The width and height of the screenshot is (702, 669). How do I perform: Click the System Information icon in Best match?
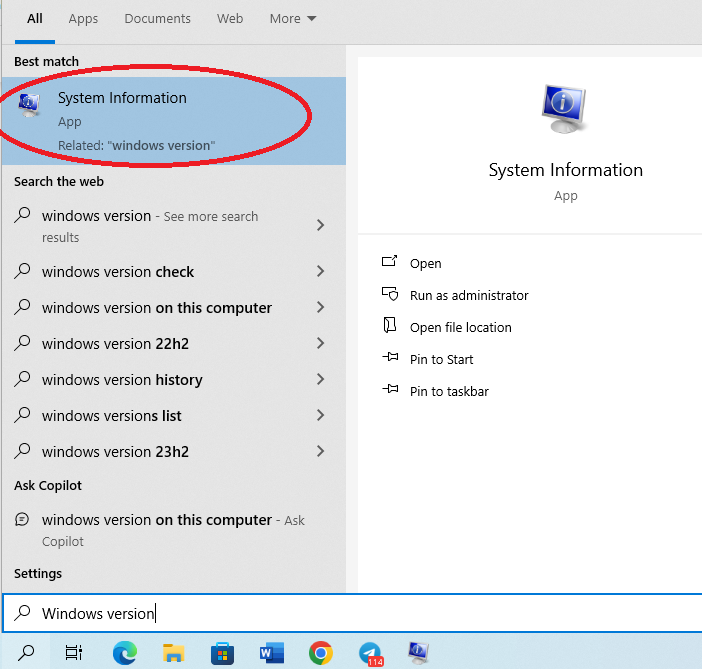[29, 105]
